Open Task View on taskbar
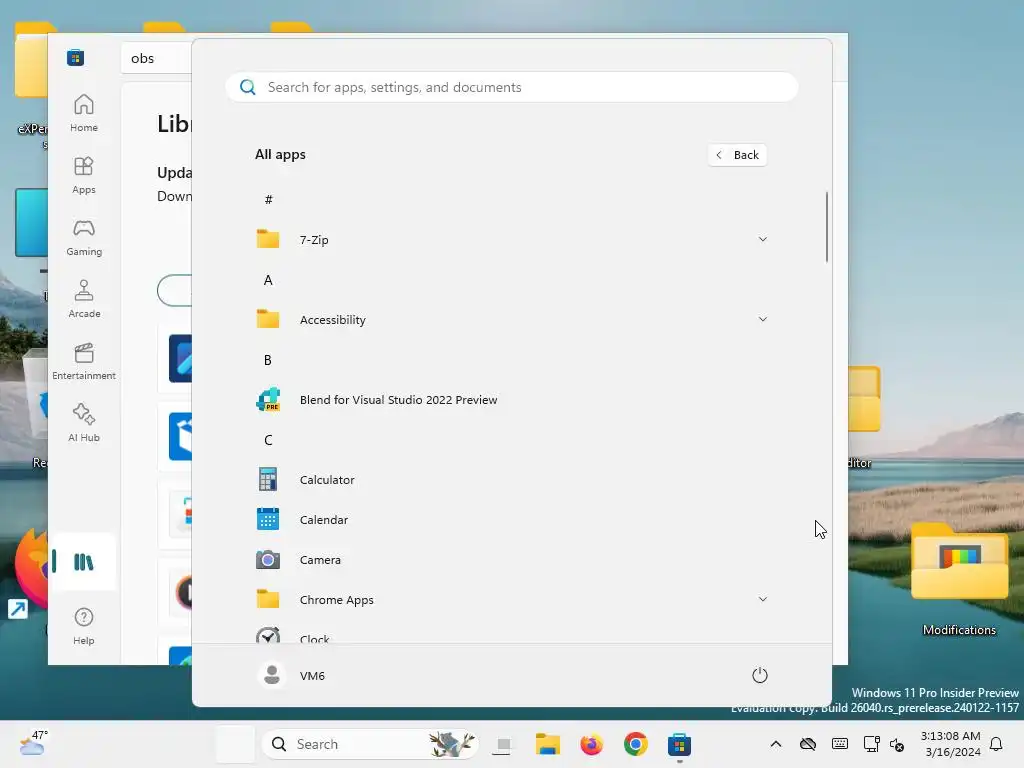 click(503, 744)
